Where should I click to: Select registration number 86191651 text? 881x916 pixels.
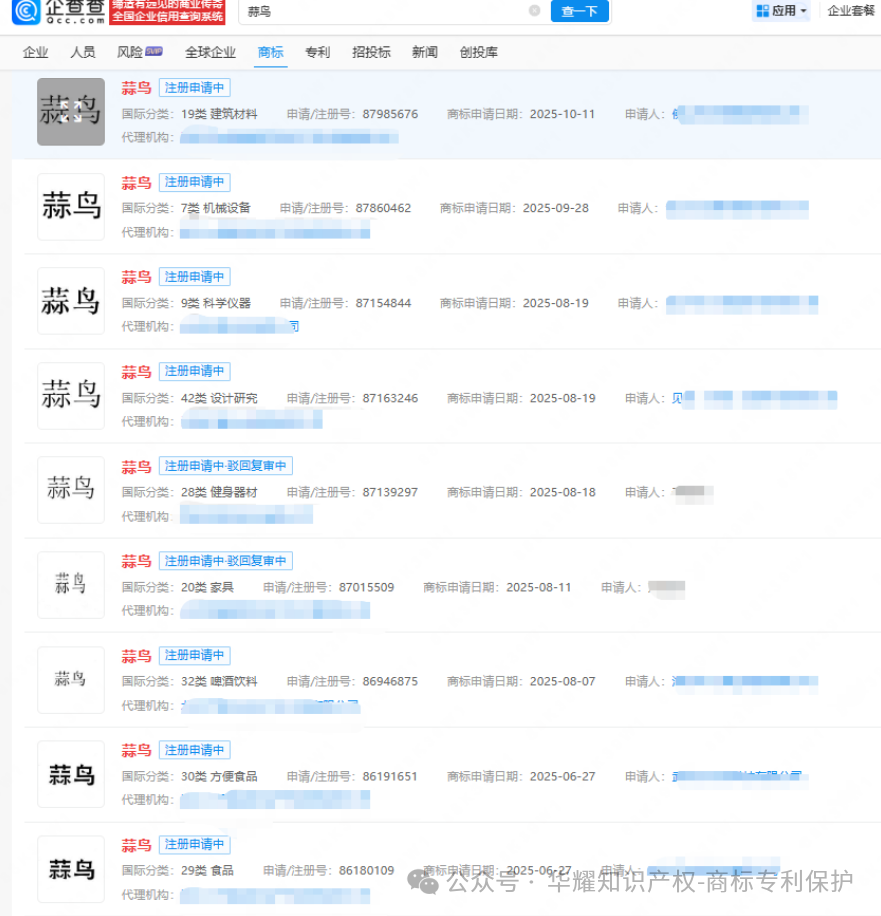pos(390,777)
